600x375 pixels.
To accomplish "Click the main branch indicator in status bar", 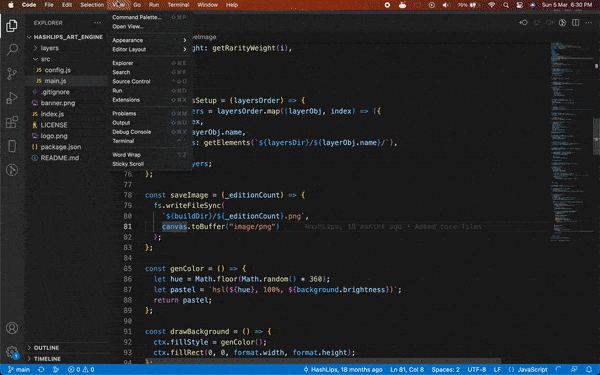I will pos(19,370).
